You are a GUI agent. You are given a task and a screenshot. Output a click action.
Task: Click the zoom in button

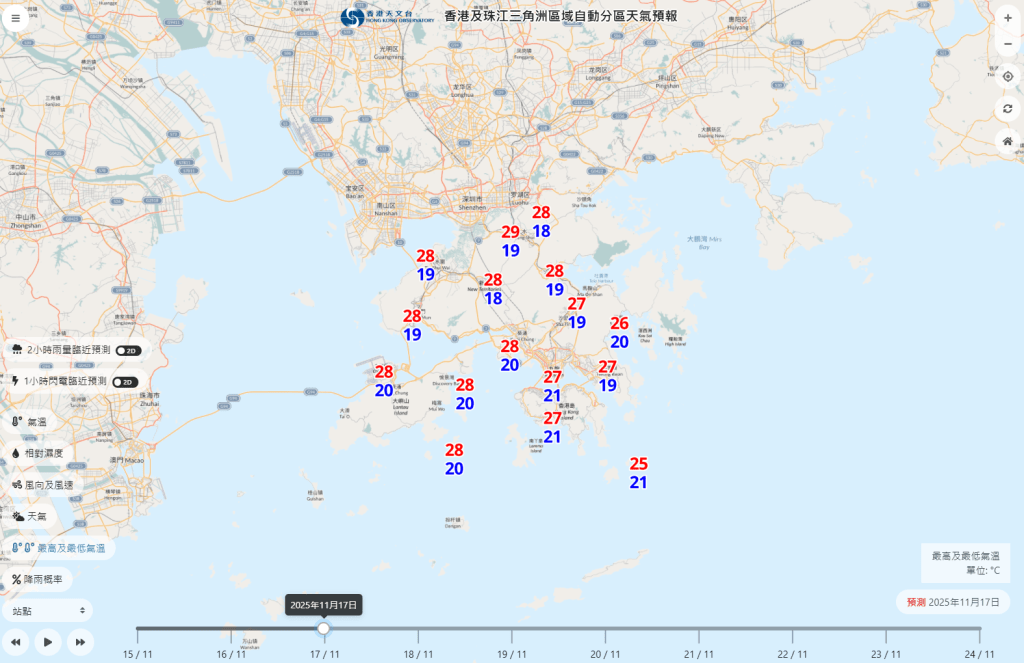[1008, 17]
